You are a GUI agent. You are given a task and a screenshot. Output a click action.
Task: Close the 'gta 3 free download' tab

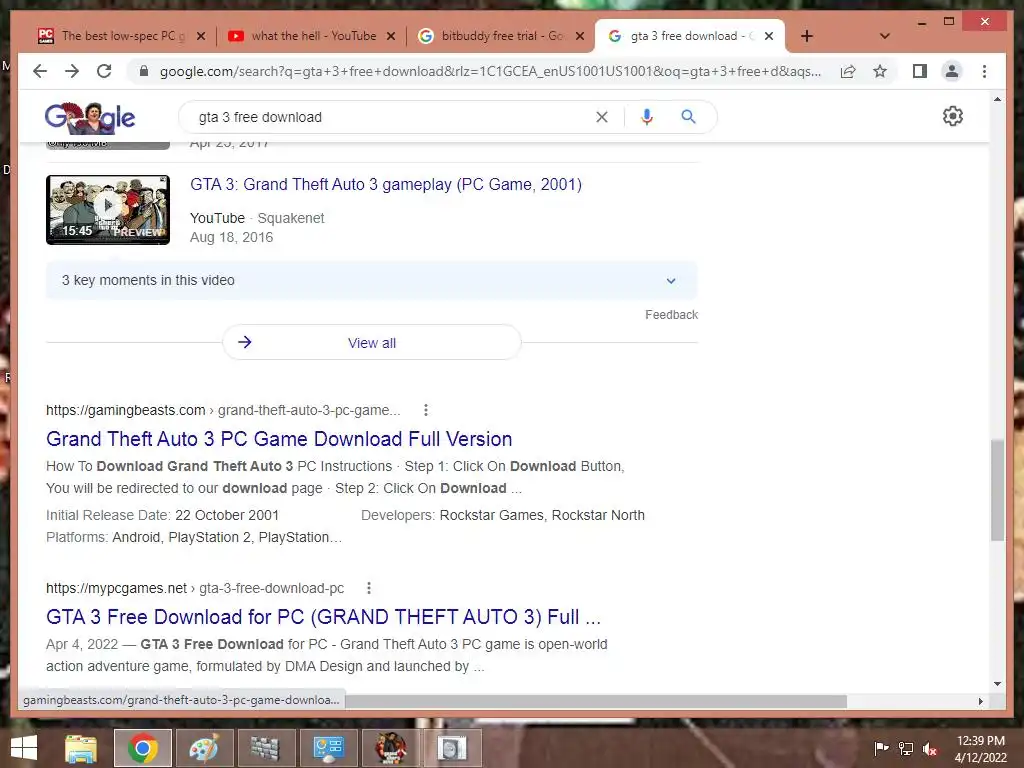click(x=769, y=36)
